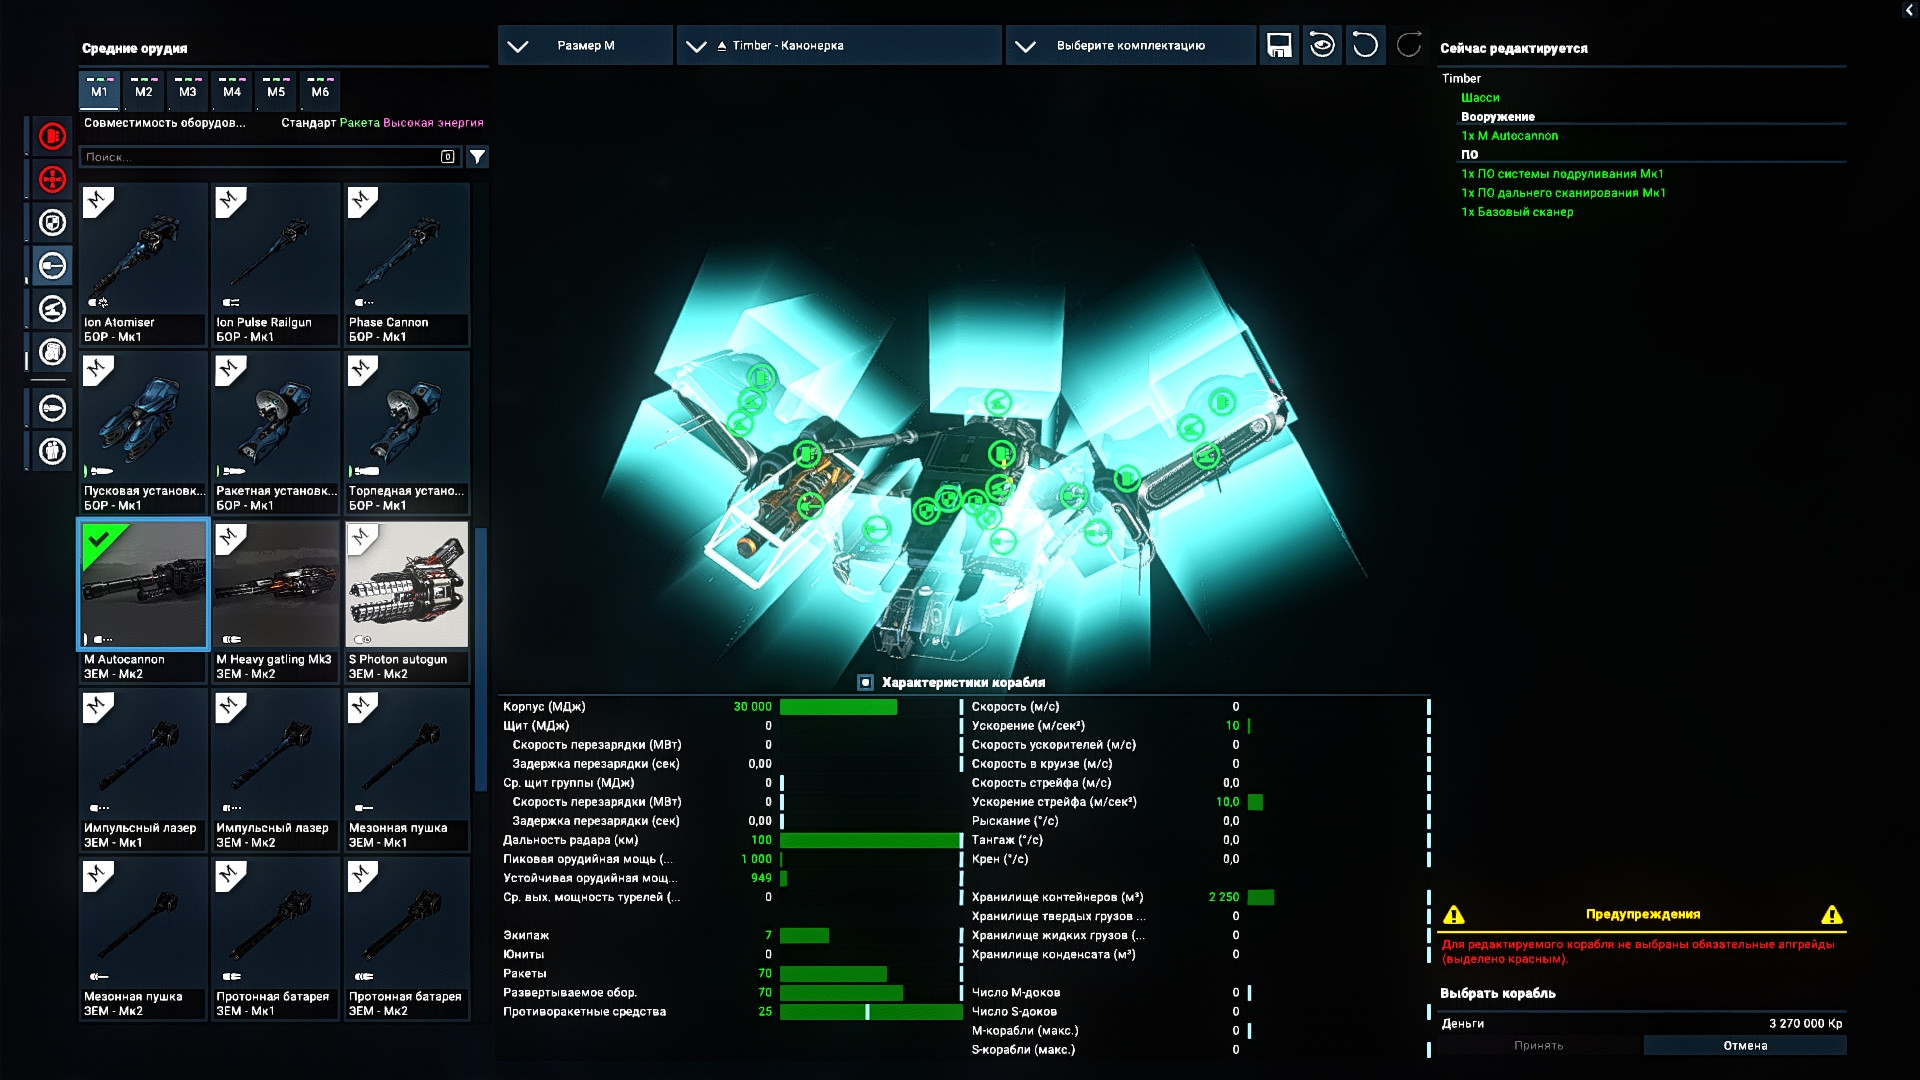Select Импульсный лазер ЗЕМ - Мк1 card
Viewport: 1920px width, 1080px height.
143,770
